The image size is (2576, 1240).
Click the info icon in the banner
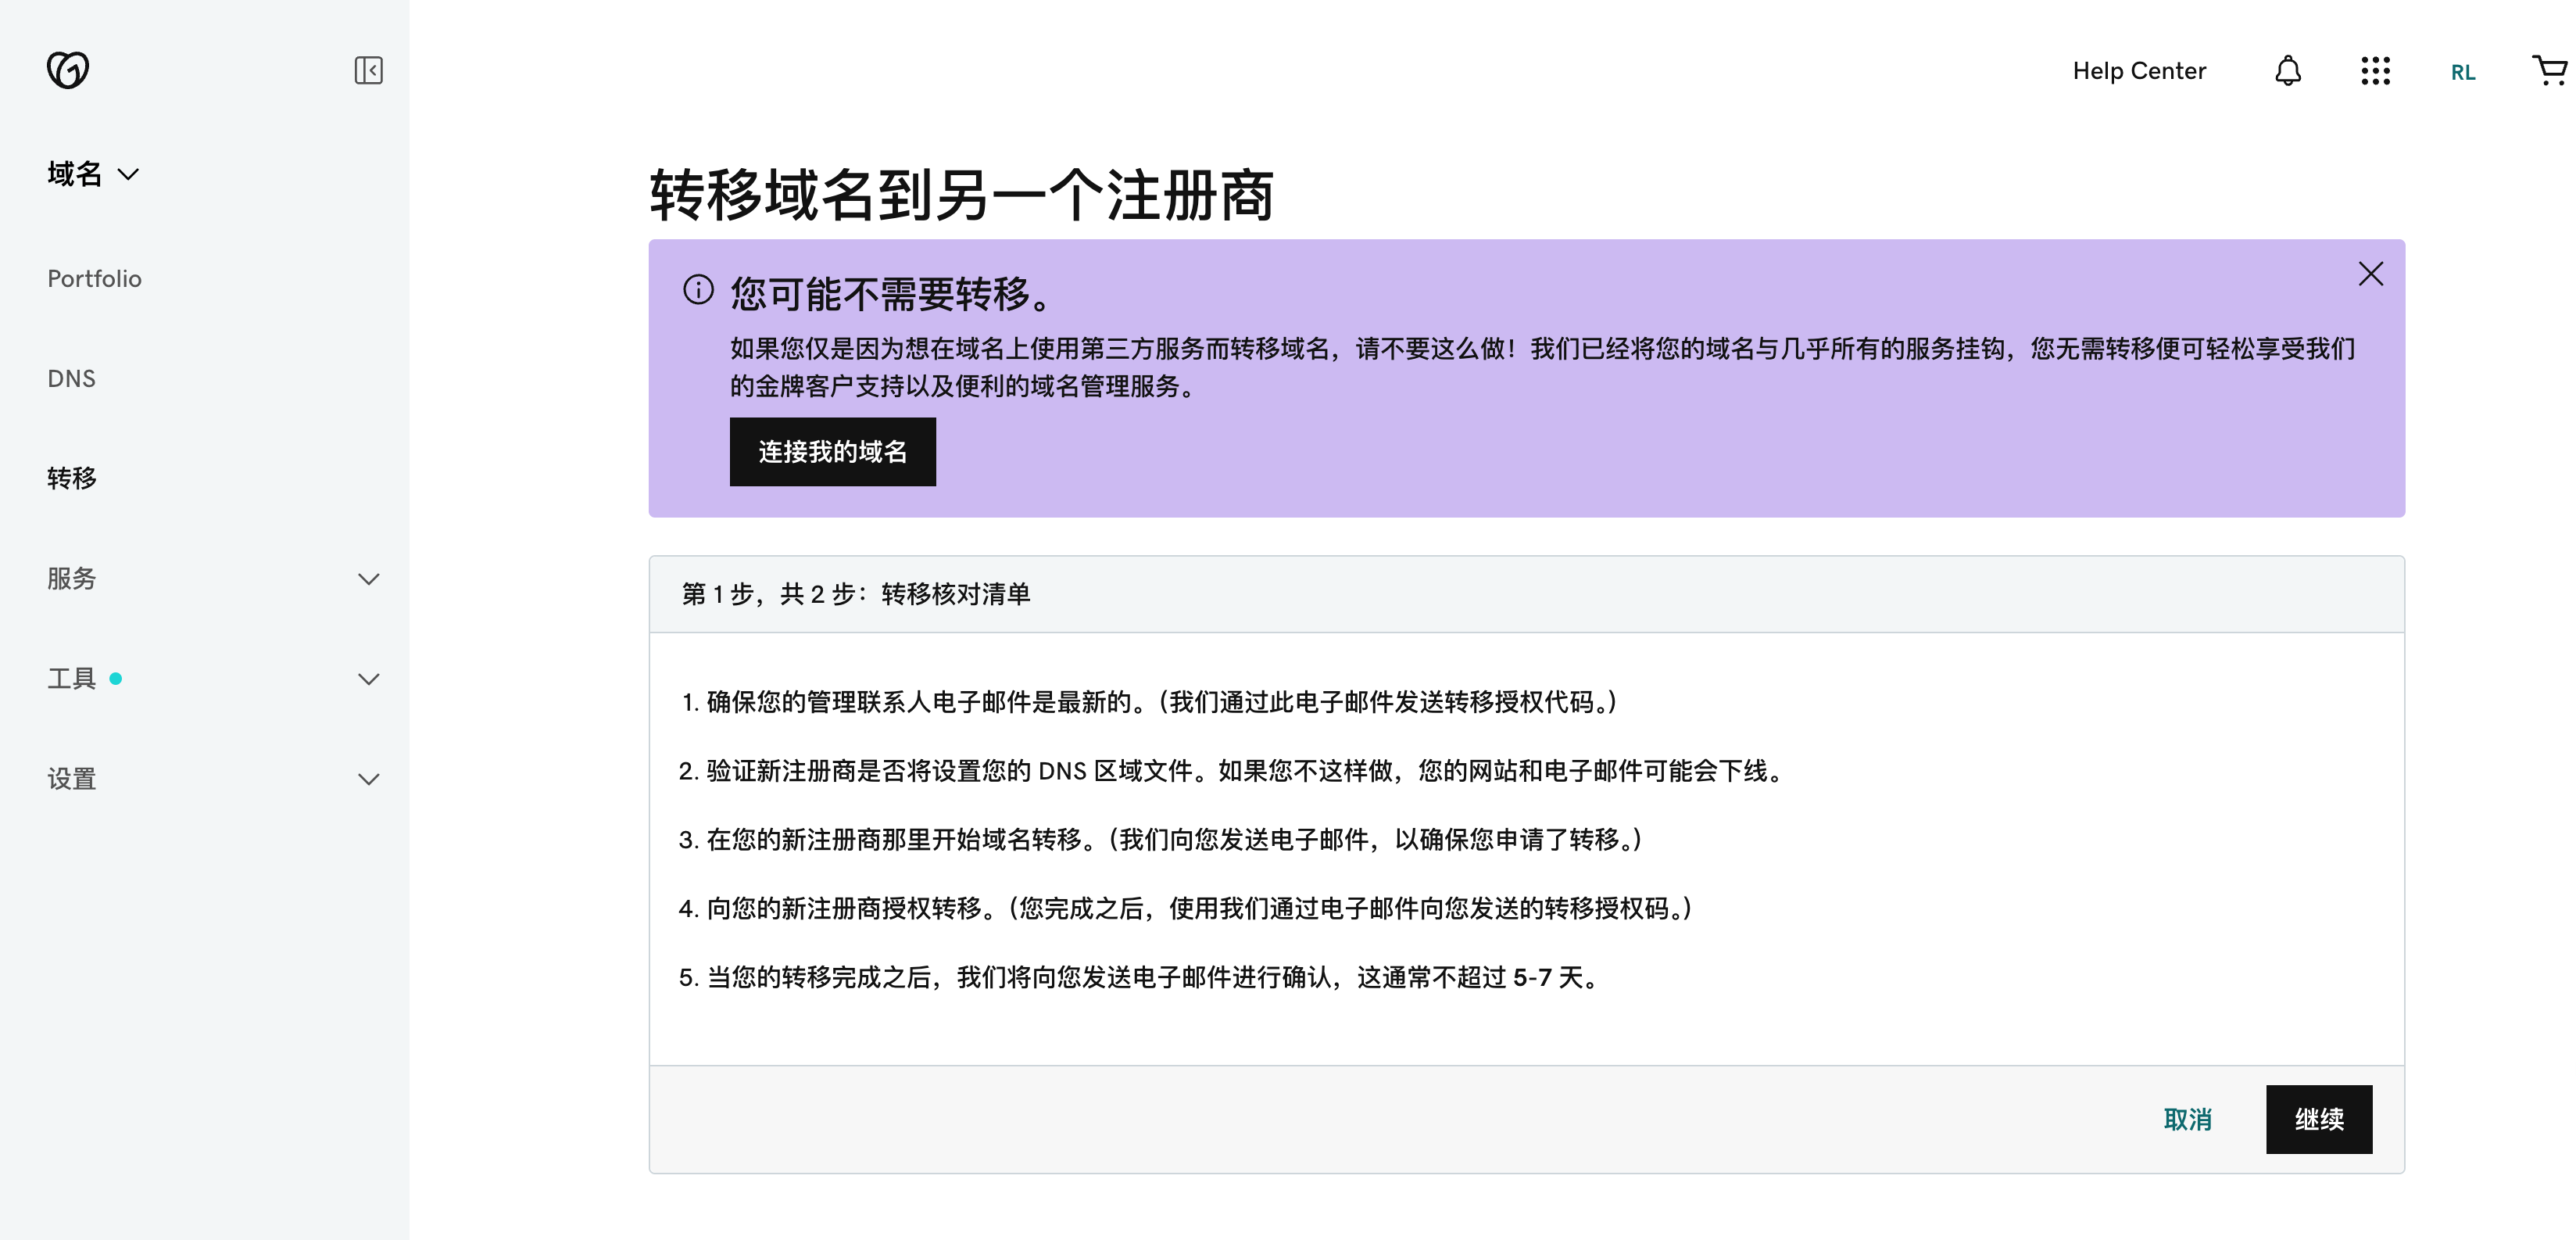(x=698, y=290)
